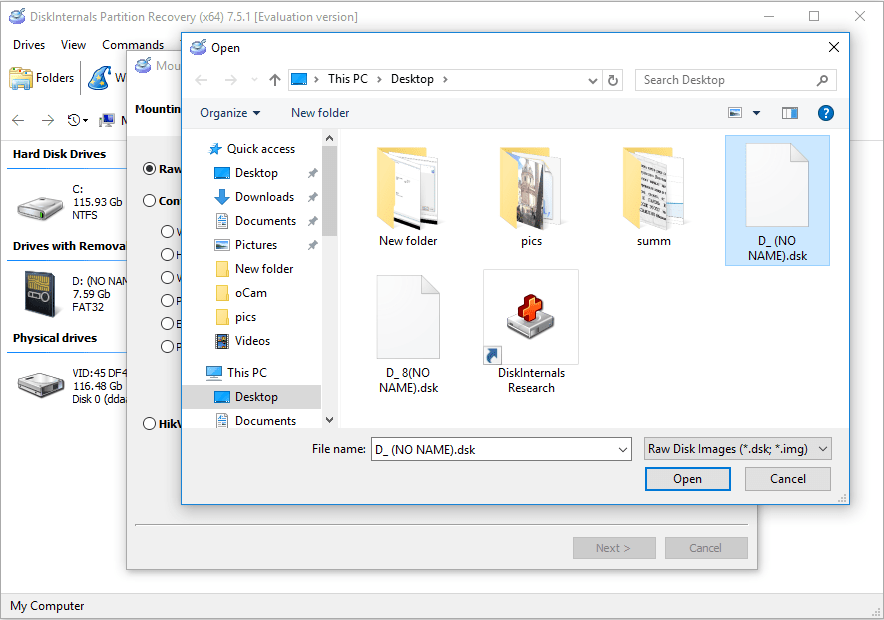
Task: Click the Help question mark icon
Action: click(825, 113)
